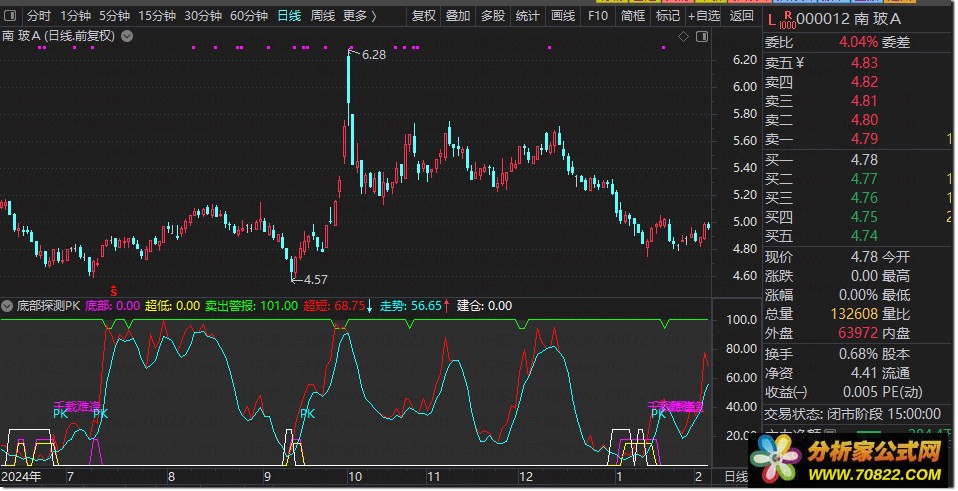Click 日线 period label at axis corner
The width and height of the screenshot is (958, 491).
coord(736,477)
